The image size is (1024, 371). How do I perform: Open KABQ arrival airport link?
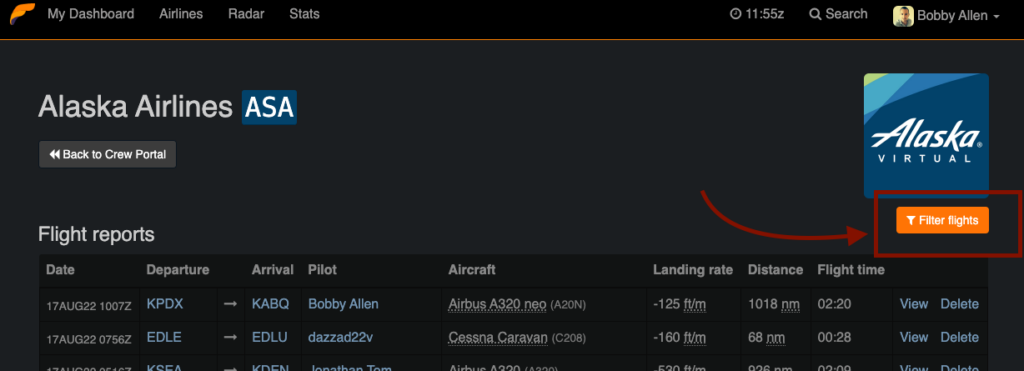click(270, 304)
